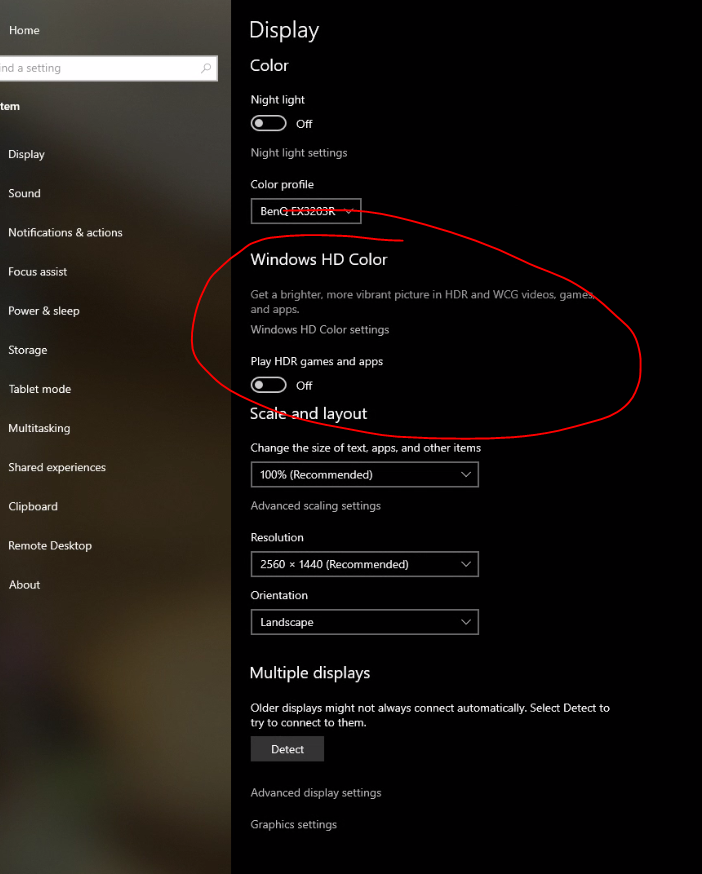This screenshot has height=874, width=702.
Task: Click the Display page title
Action: coord(284,31)
